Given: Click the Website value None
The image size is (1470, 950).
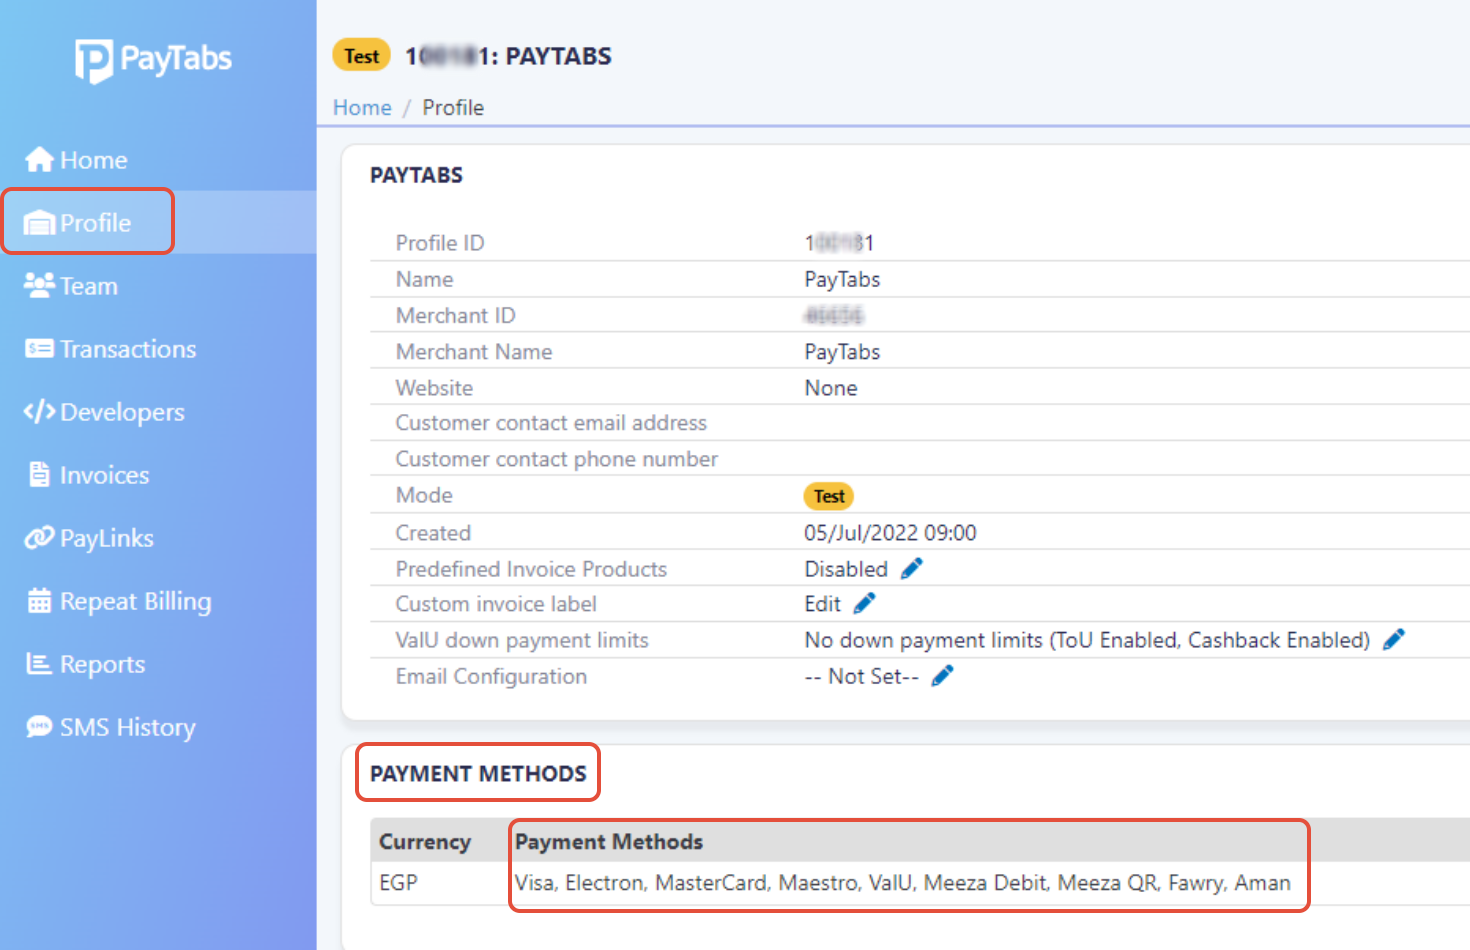Looking at the screenshot, I should (831, 388).
